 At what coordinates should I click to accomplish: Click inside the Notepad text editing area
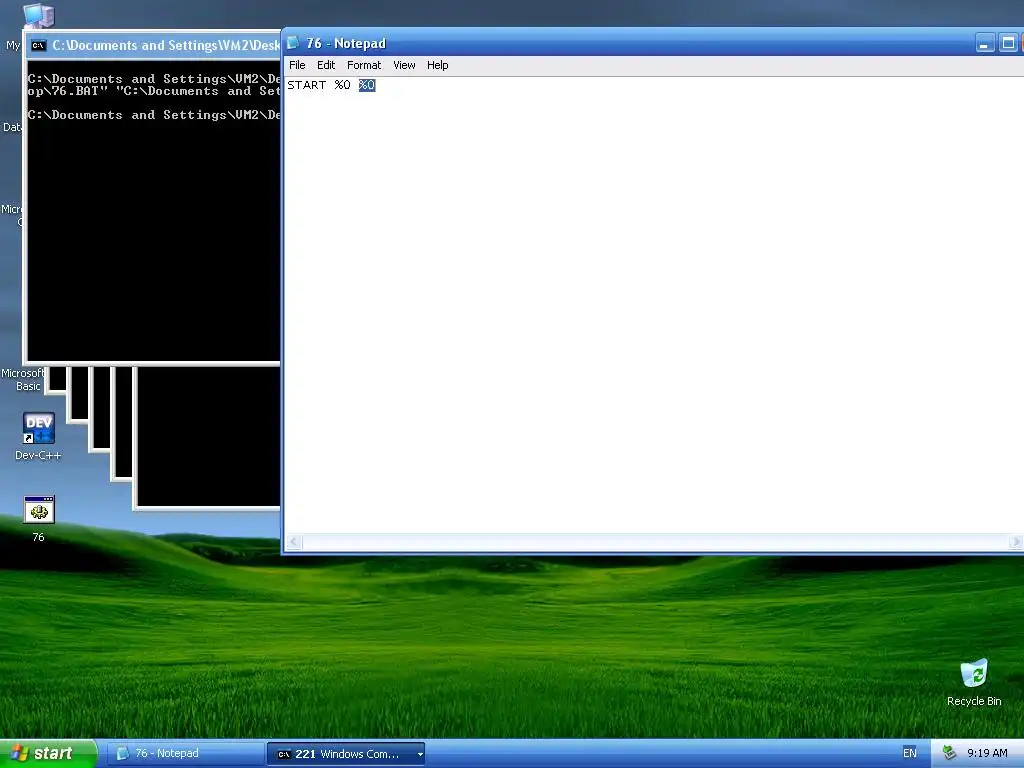click(653, 307)
